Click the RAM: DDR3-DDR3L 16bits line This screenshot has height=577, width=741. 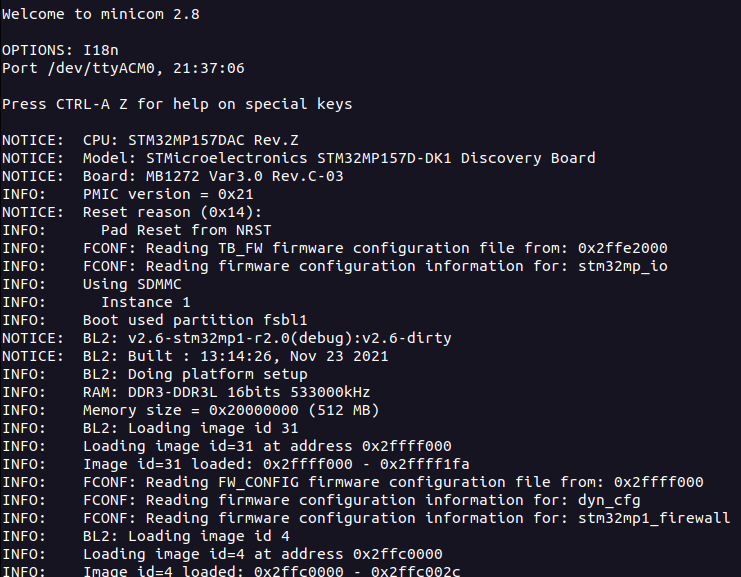186,392
